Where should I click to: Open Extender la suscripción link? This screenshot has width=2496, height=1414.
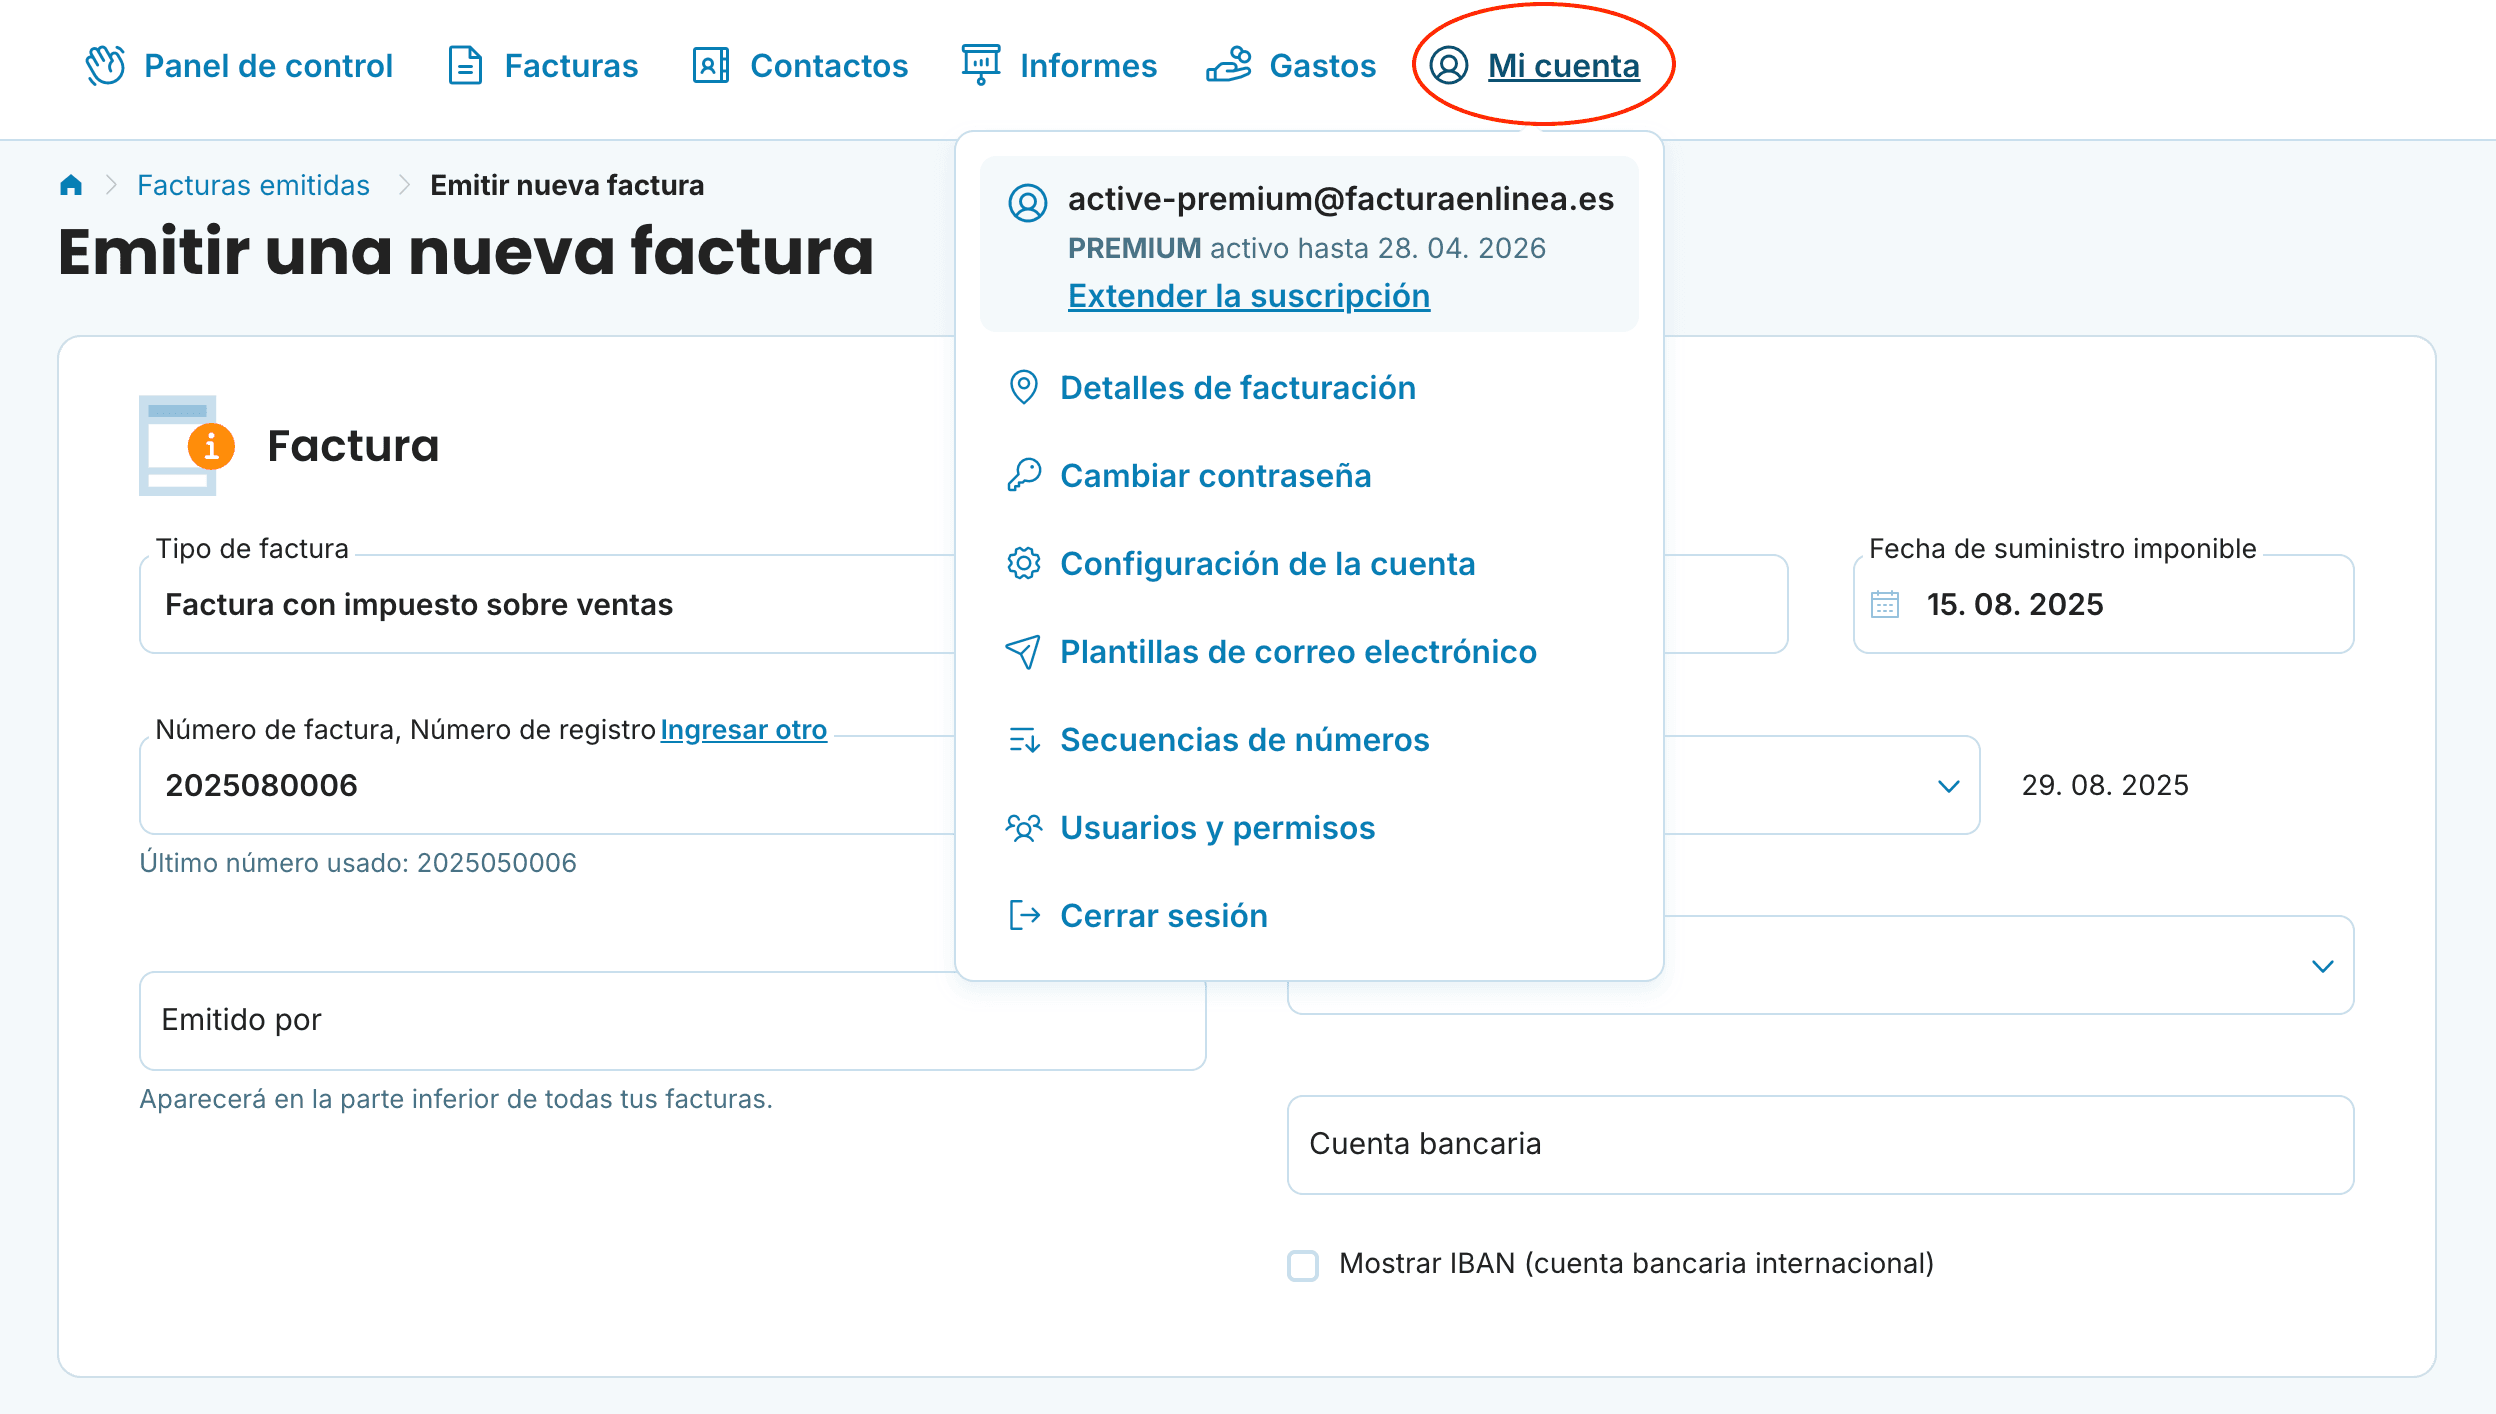[1249, 296]
